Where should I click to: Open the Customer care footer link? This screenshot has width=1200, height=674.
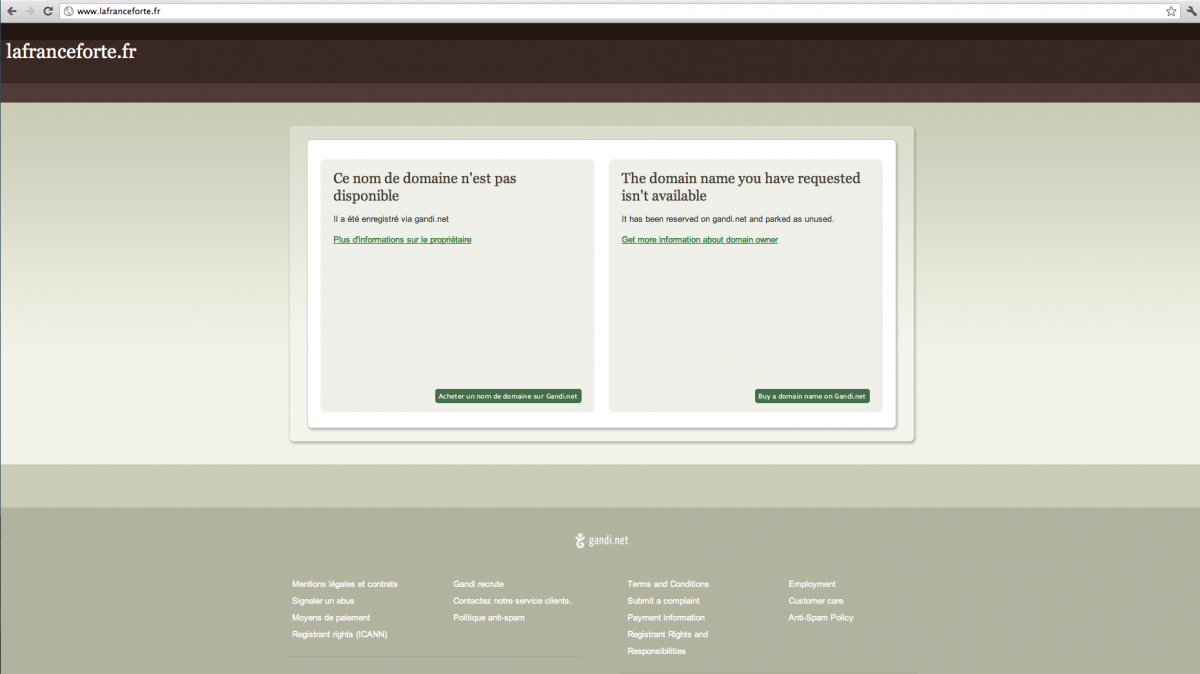tap(816, 601)
